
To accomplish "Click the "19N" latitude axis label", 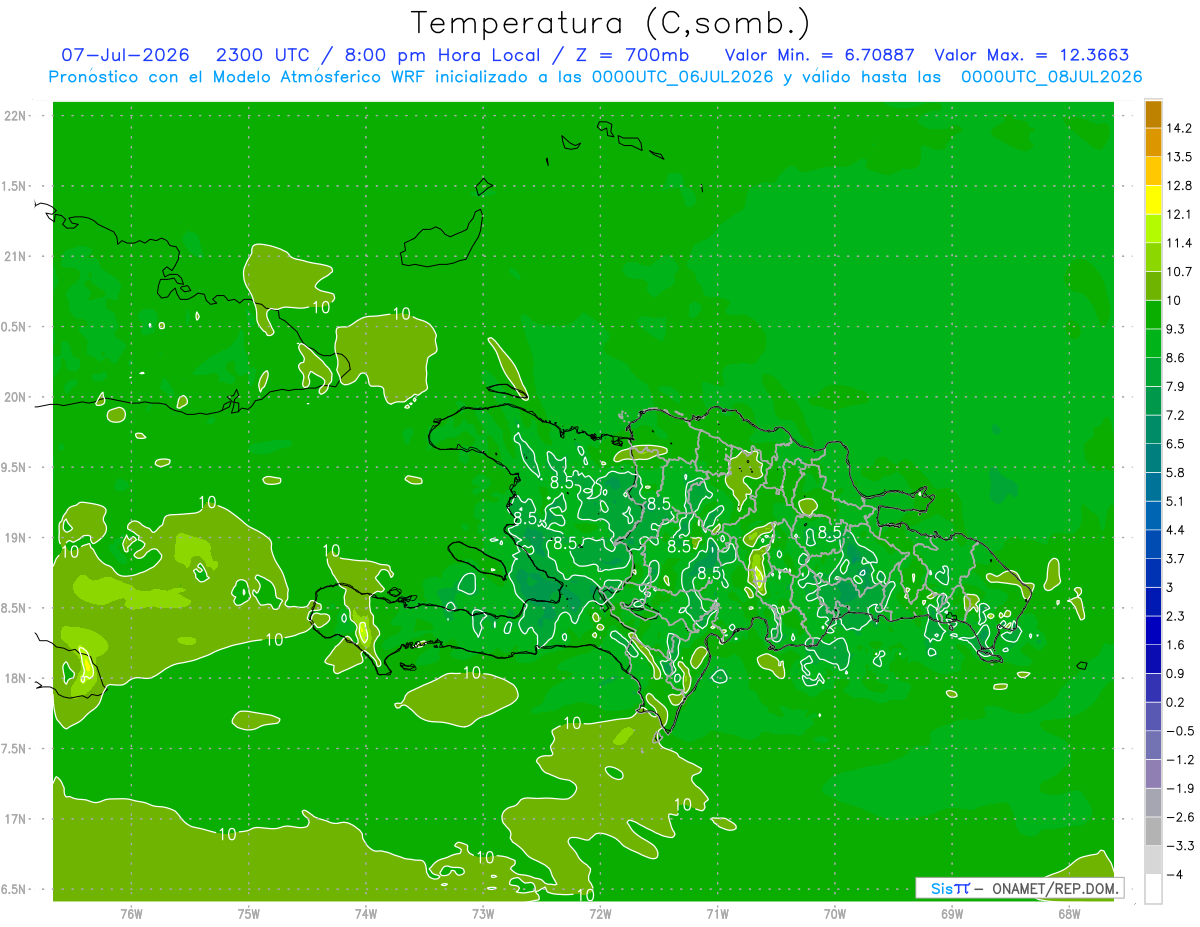I will point(15,538).
